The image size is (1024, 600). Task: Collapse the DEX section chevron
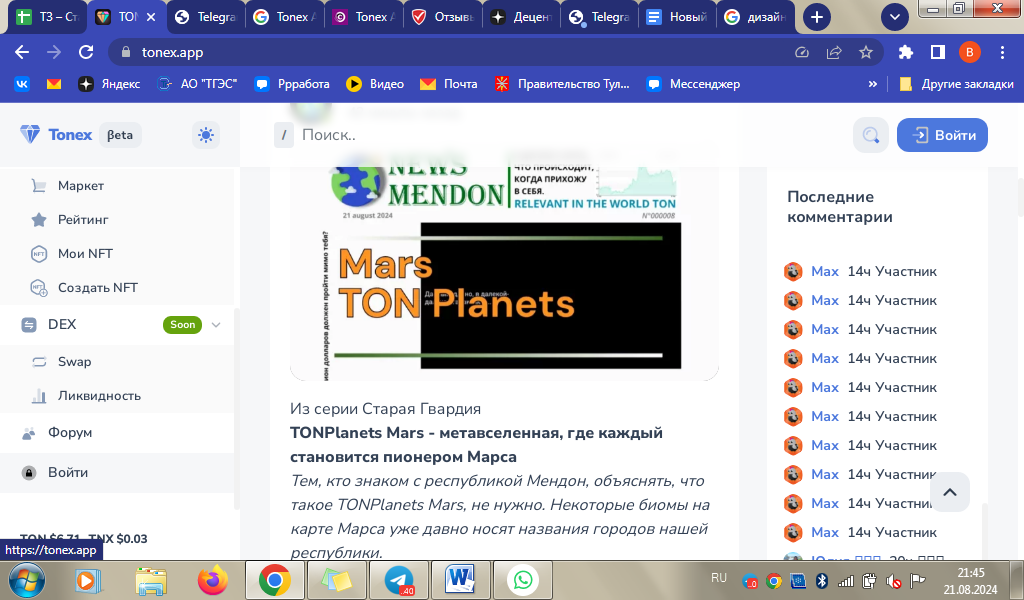tap(216, 324)
